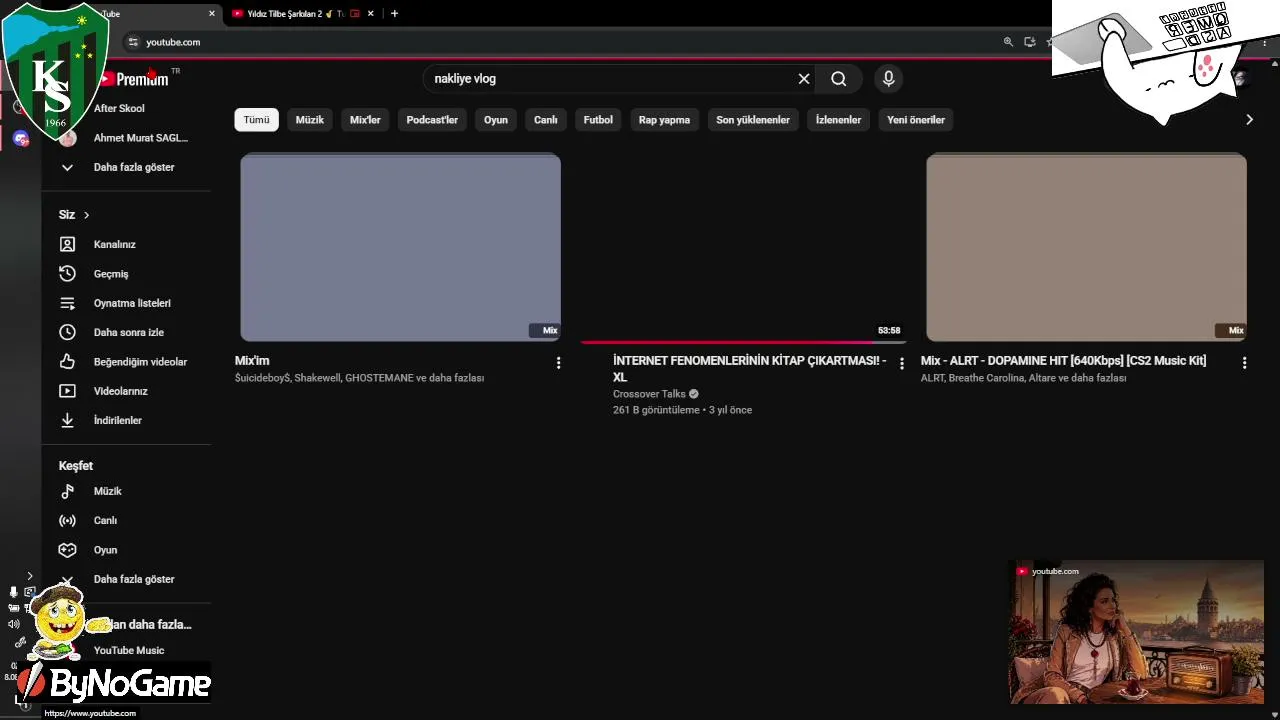1280x720 pixels.
Task: Select the Yeni öneriler filter chip
Action: (916, 120)
